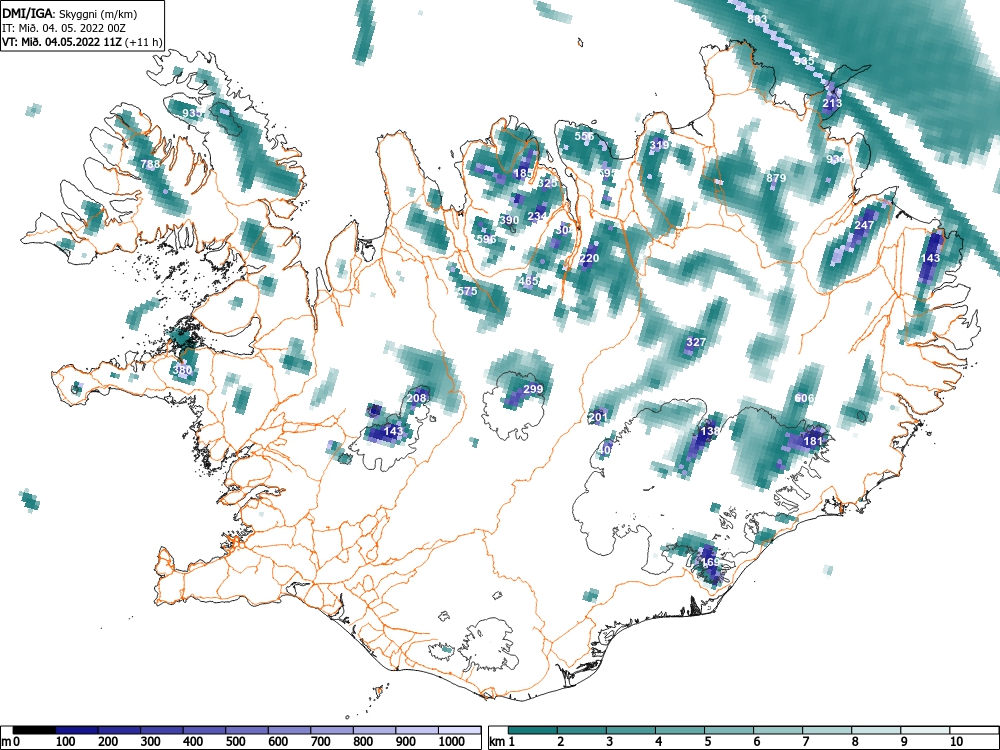Click the km scale swatch between 3 and 4
This screenshot has width=1000, height=750.
click(x=631, y=730)
